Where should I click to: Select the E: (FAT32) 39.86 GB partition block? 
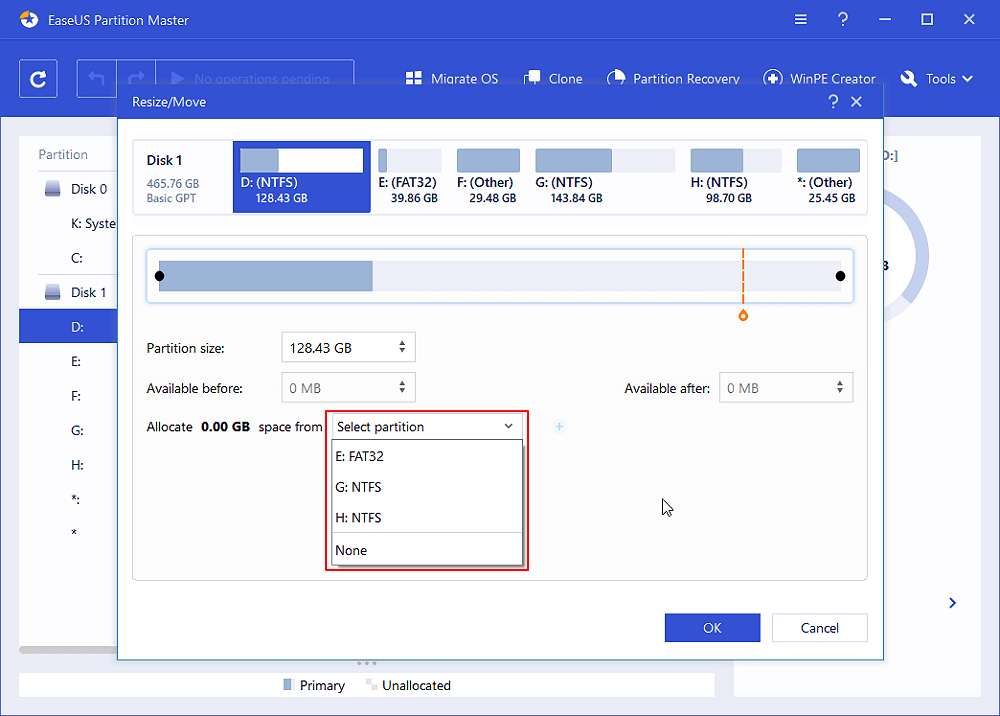[x=409, y=177]
